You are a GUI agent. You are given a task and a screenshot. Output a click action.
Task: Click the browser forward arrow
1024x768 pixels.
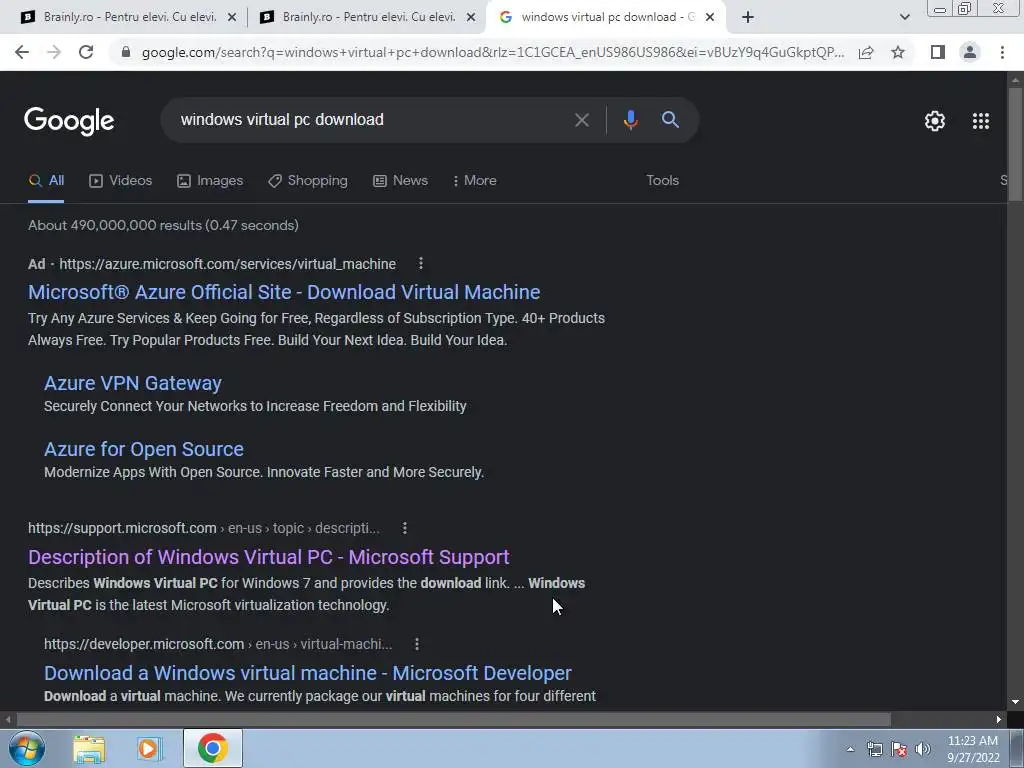tap(54, 52)
